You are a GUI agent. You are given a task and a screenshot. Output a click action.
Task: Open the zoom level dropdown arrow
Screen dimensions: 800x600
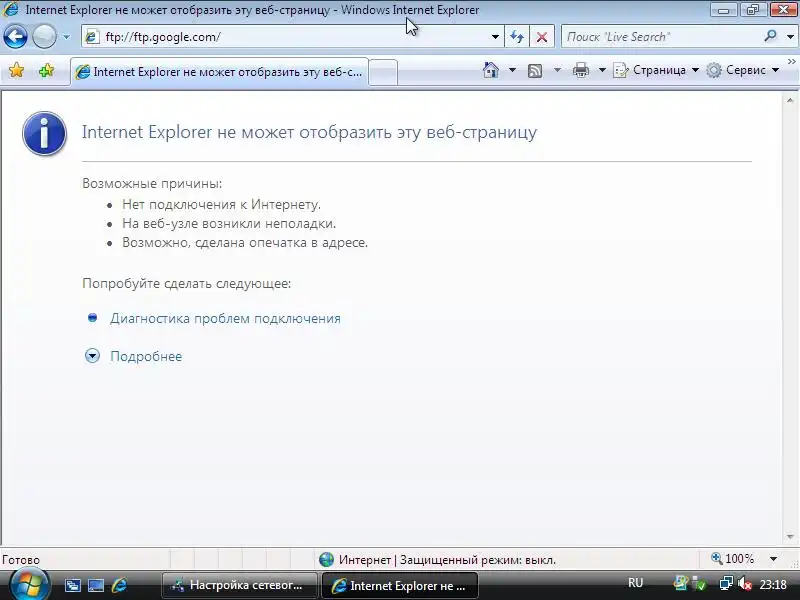tap(773, 559)
